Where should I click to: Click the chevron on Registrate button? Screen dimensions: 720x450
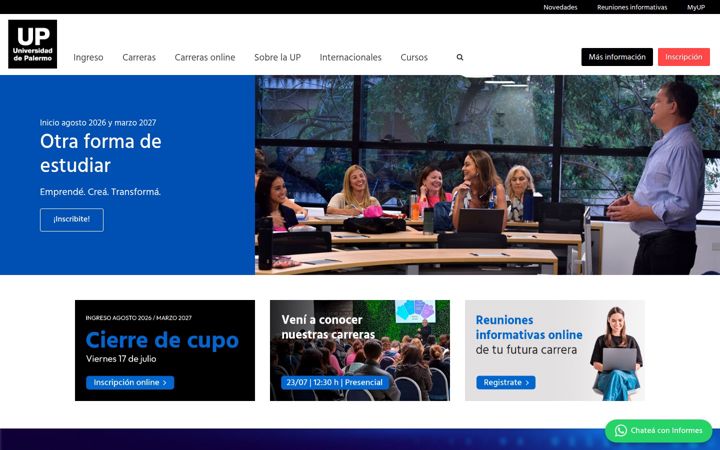(x=527, y=382)
